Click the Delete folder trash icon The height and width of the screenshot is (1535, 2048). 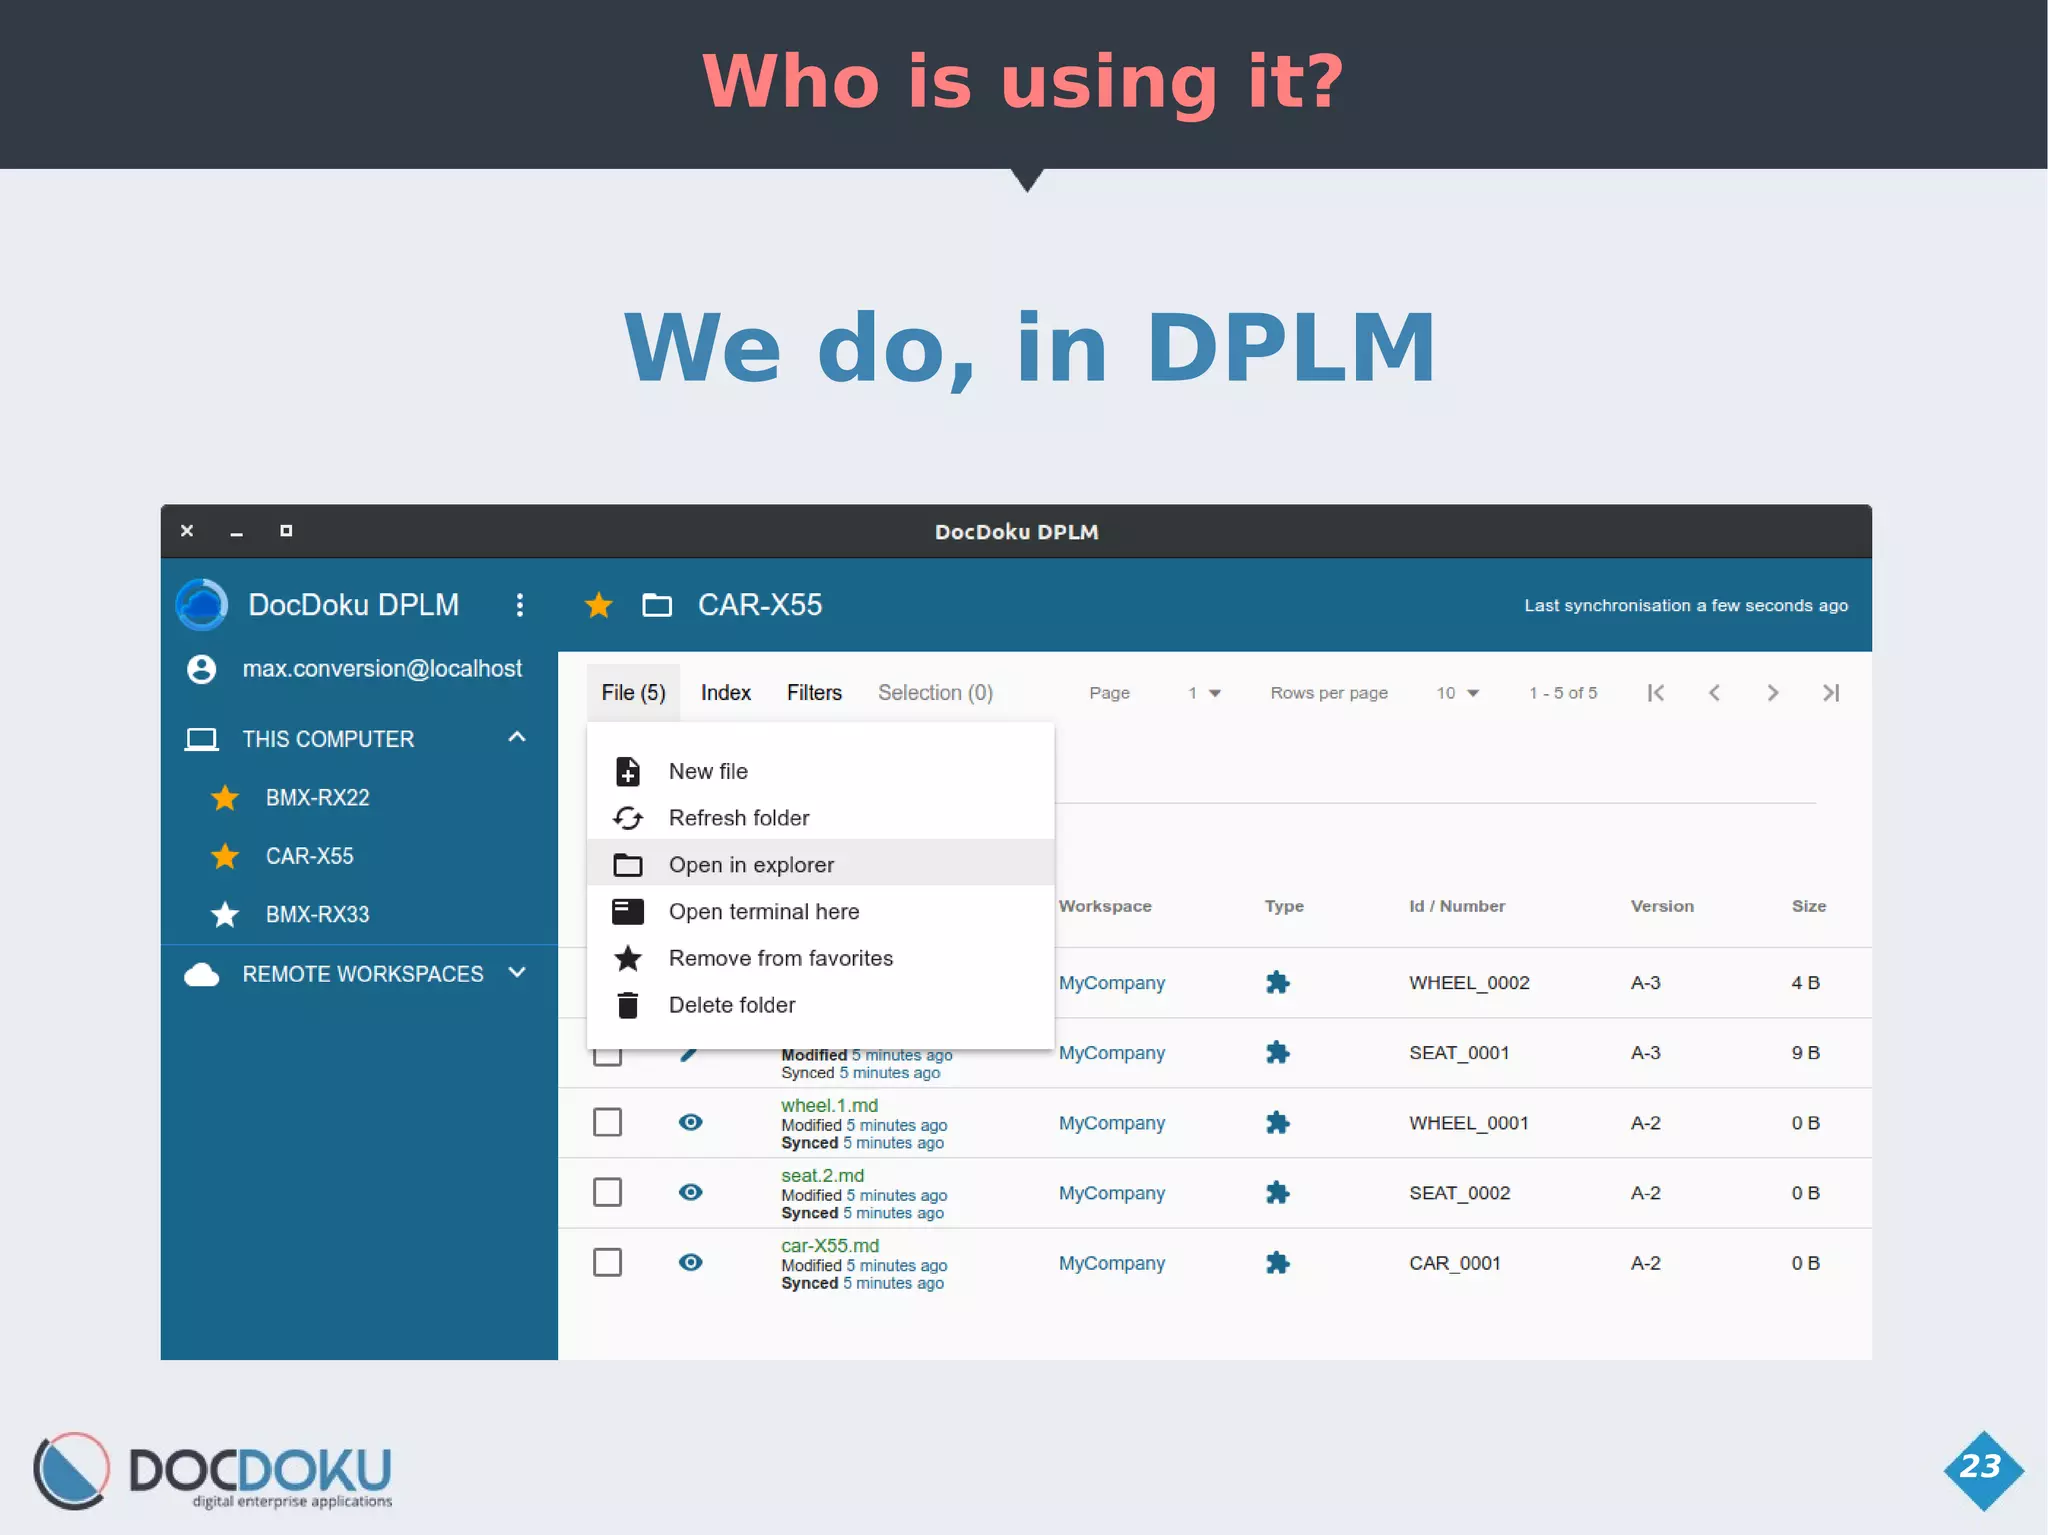coord(628,1005)
